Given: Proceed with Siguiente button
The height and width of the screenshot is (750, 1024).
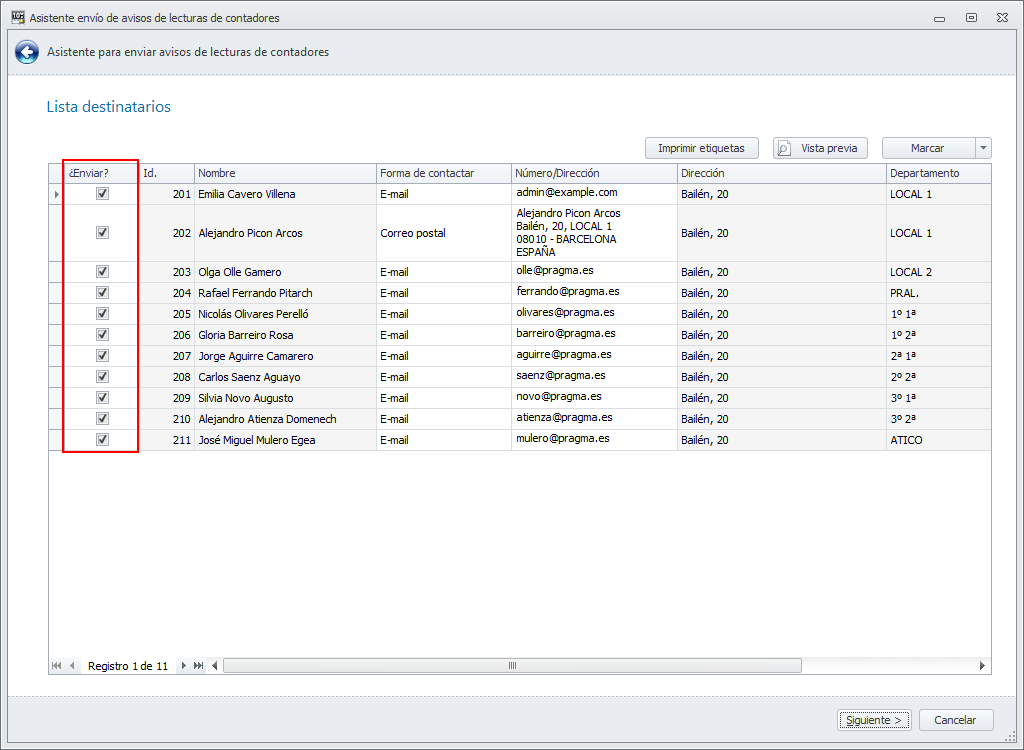Looking at the screenshot, I should 874,720.
